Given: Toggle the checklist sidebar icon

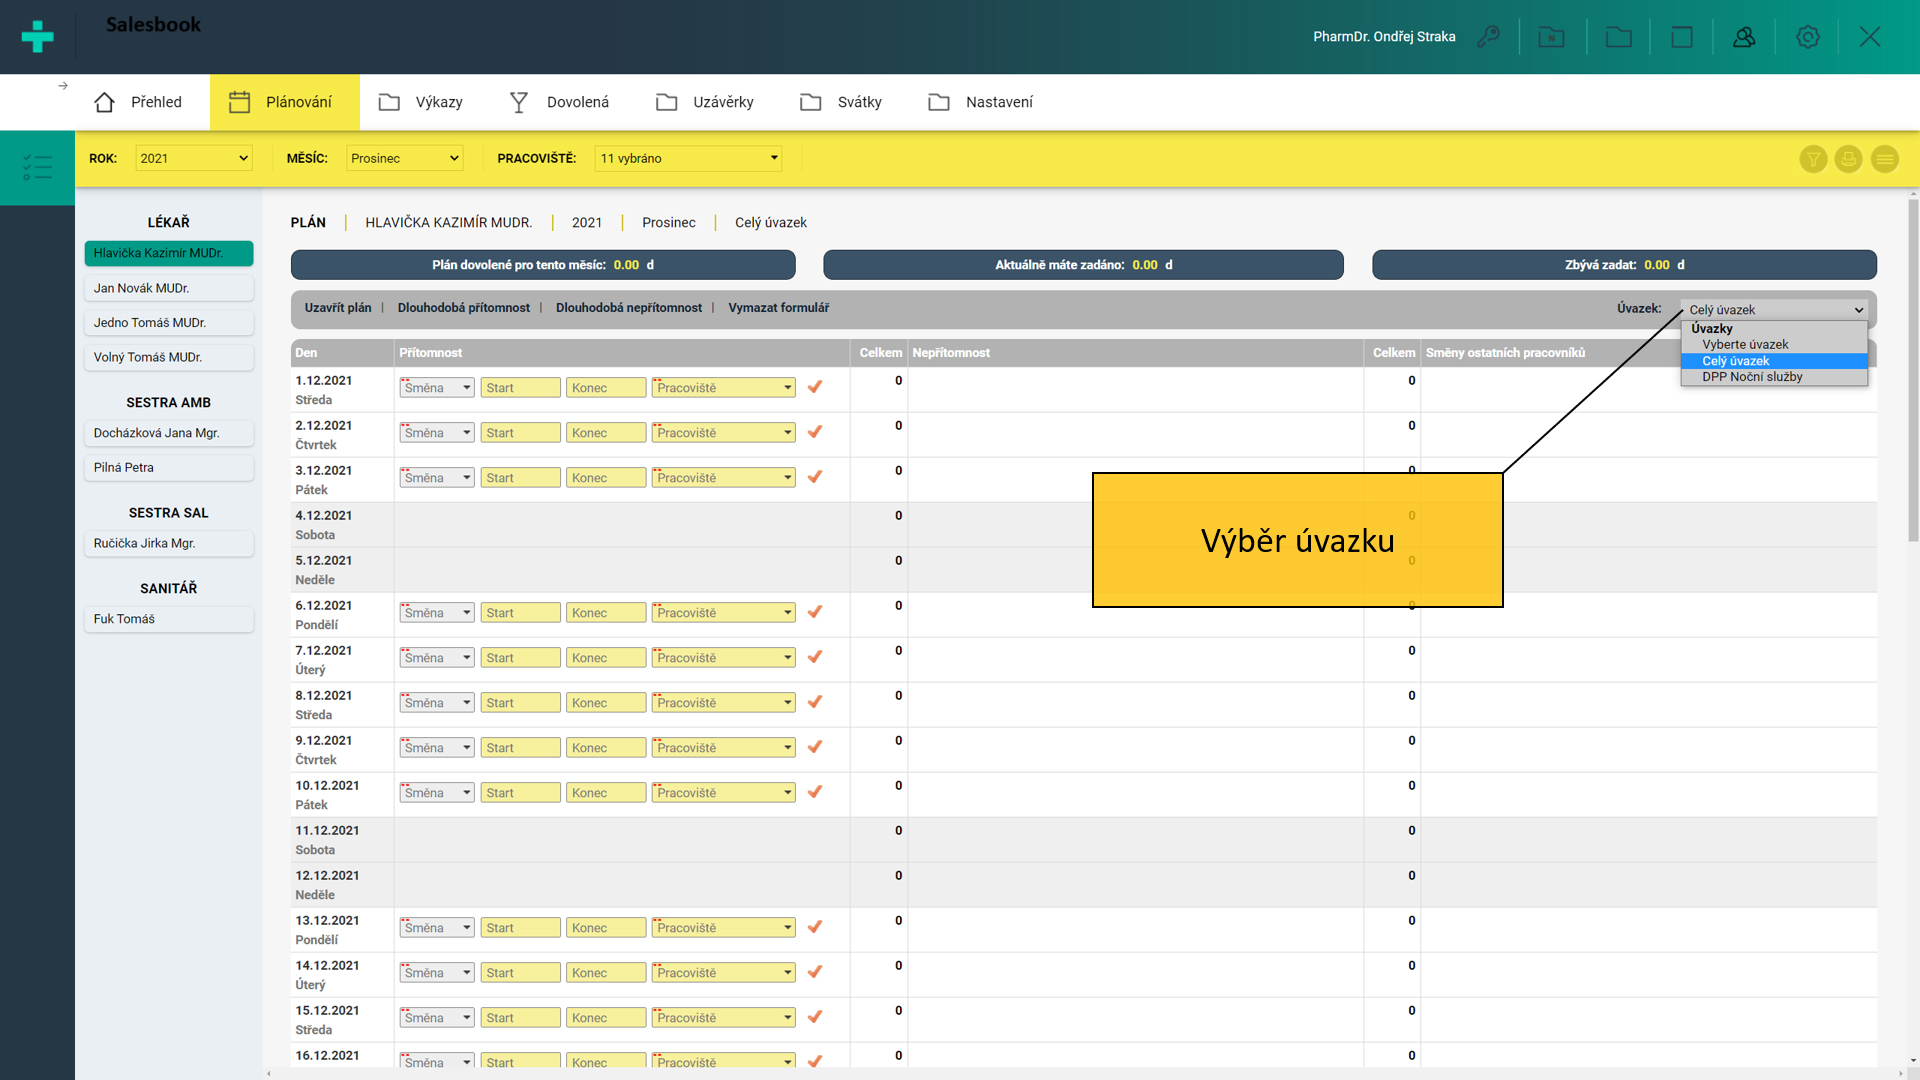Looking at the screenshot, I should point(37,167).
